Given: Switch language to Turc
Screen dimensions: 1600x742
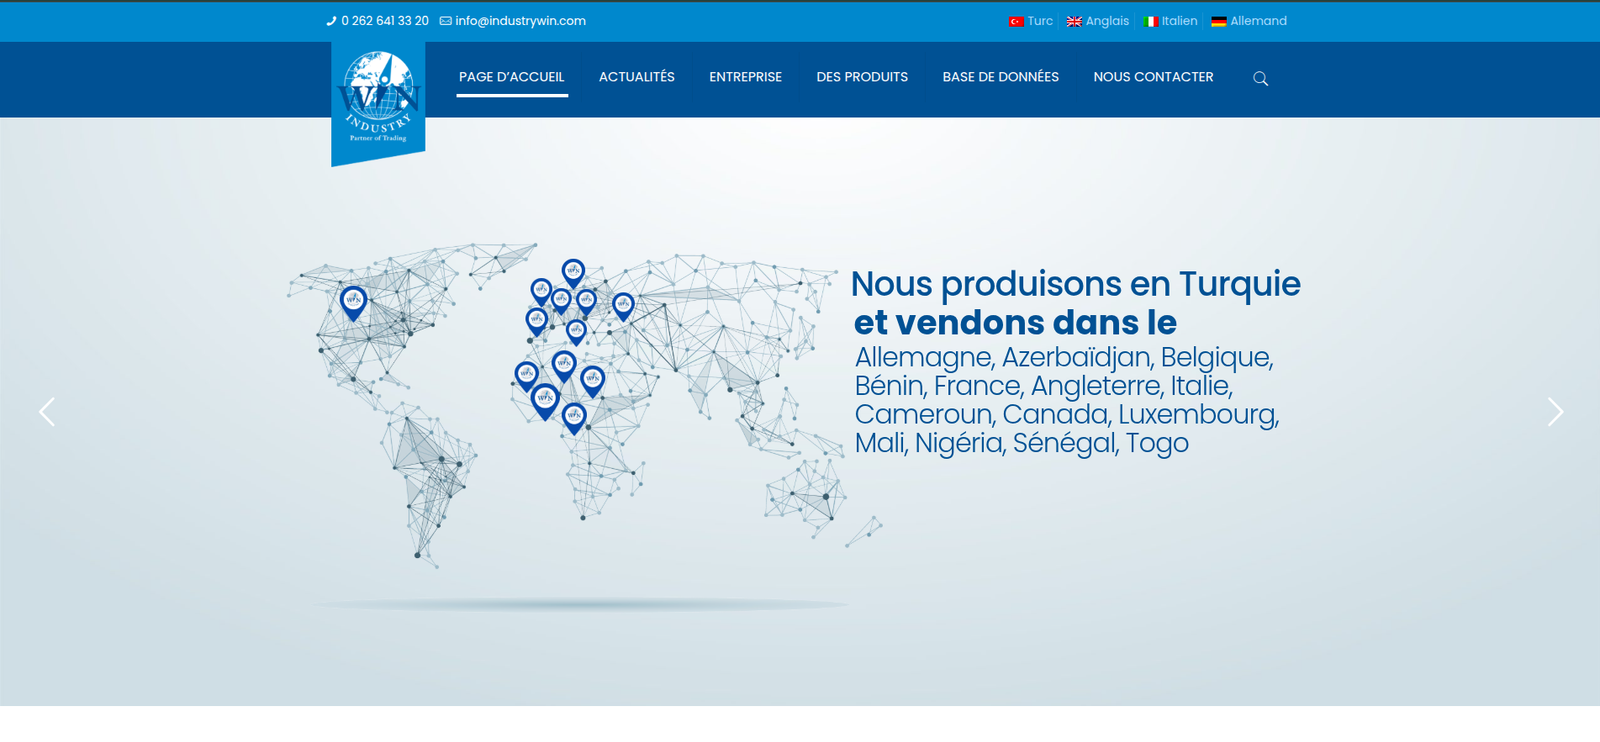Looking at the screenshot, I should [x=1040, y=21].
